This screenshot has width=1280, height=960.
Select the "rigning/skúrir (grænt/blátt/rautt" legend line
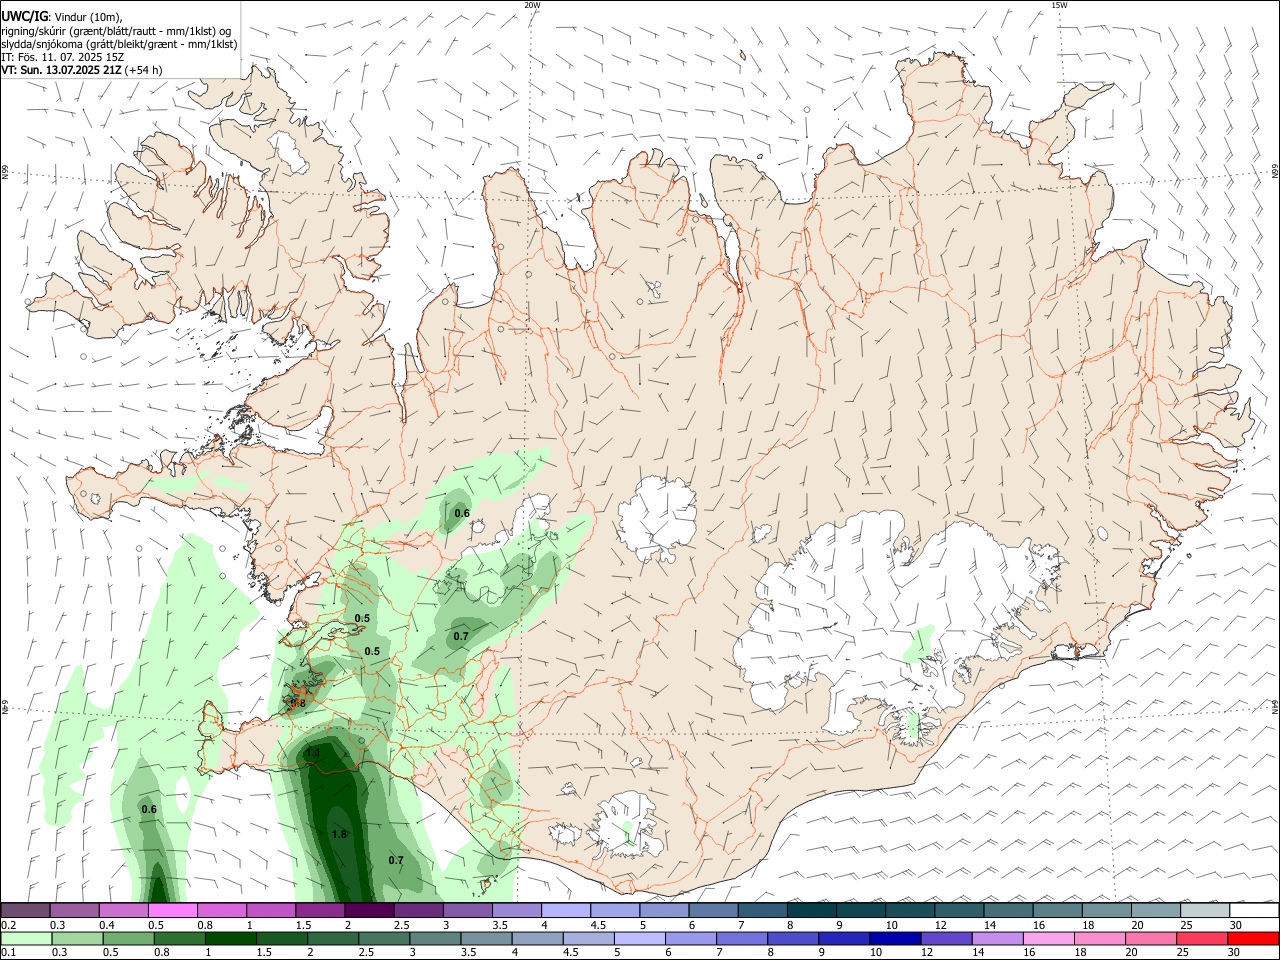[x=116, y=31]
